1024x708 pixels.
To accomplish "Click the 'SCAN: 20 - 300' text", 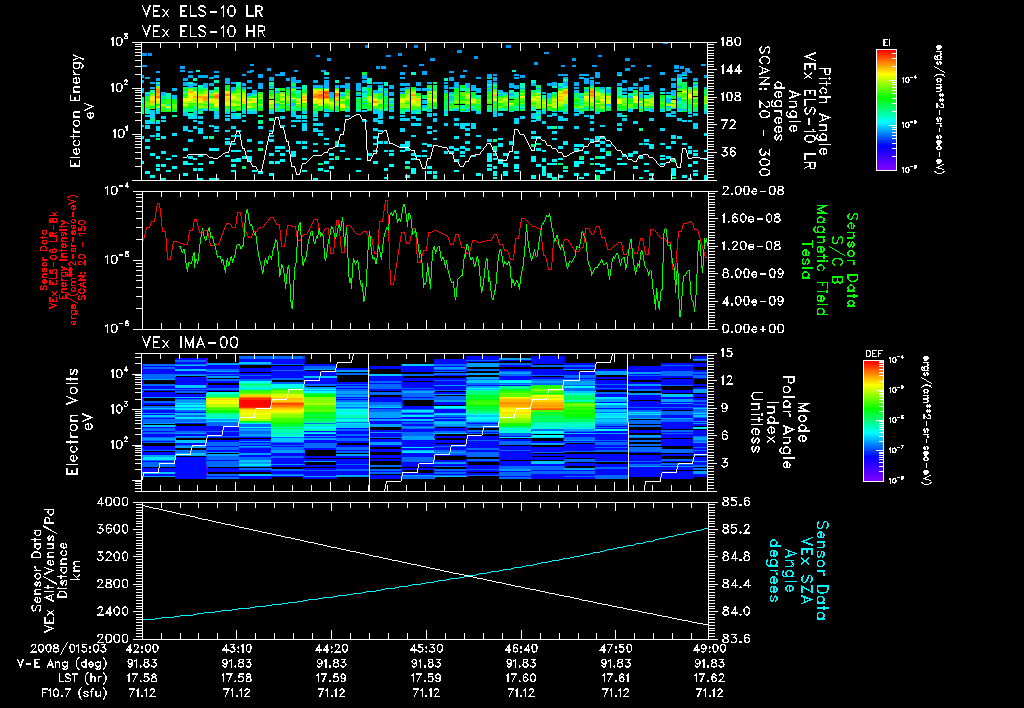I will coord(763,111).
